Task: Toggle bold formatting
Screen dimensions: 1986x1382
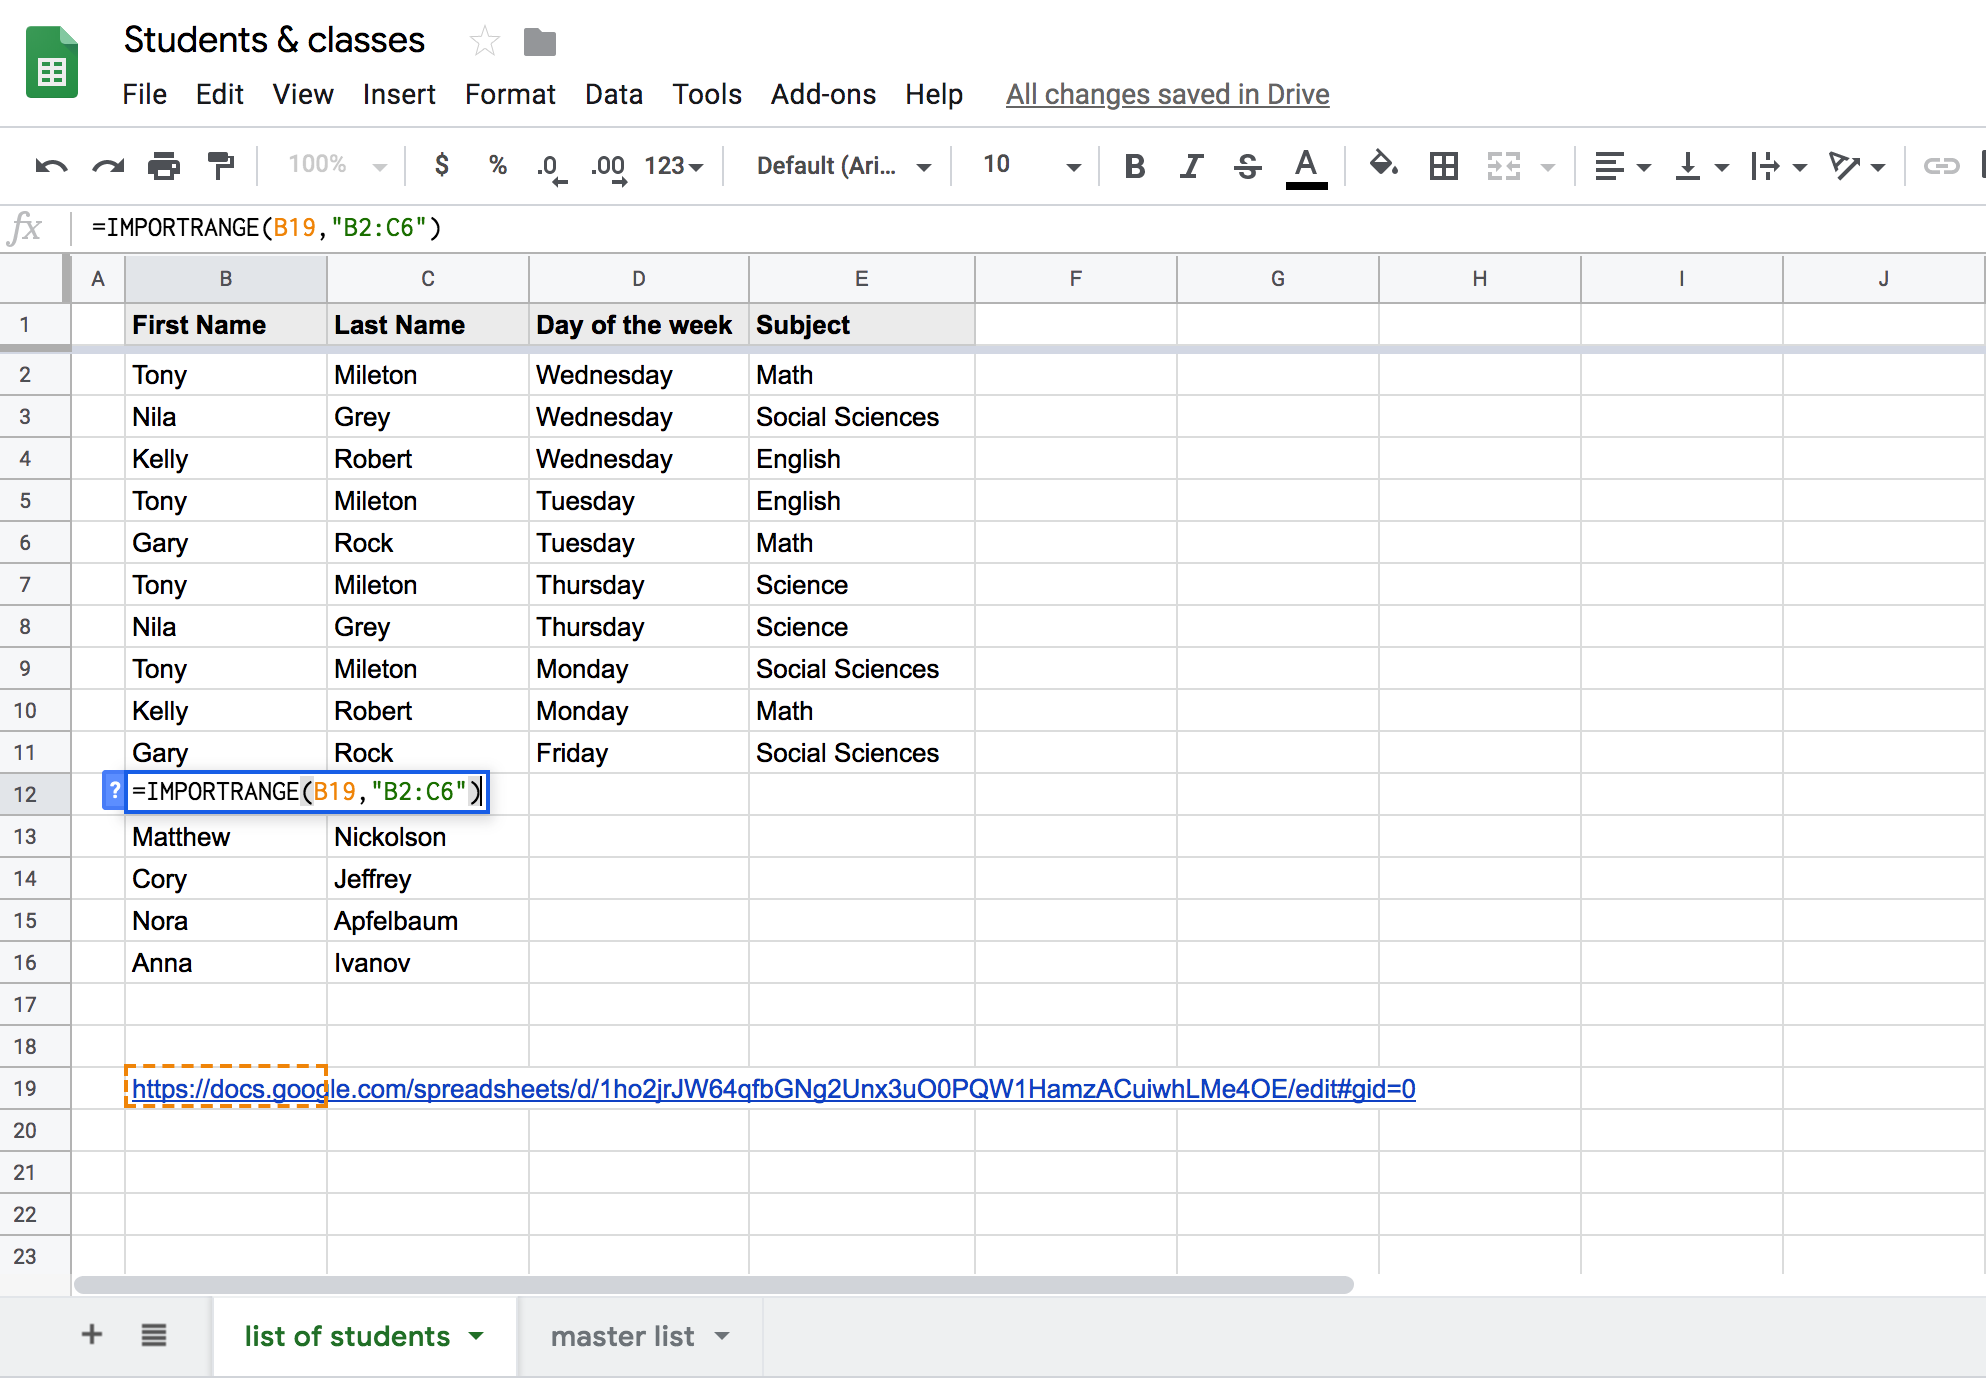Action: click(x=1135, y=166)
